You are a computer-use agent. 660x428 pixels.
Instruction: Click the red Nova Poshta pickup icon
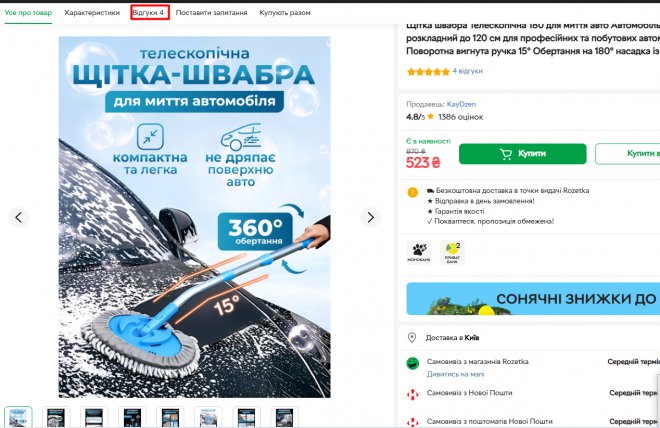point(412,394)
